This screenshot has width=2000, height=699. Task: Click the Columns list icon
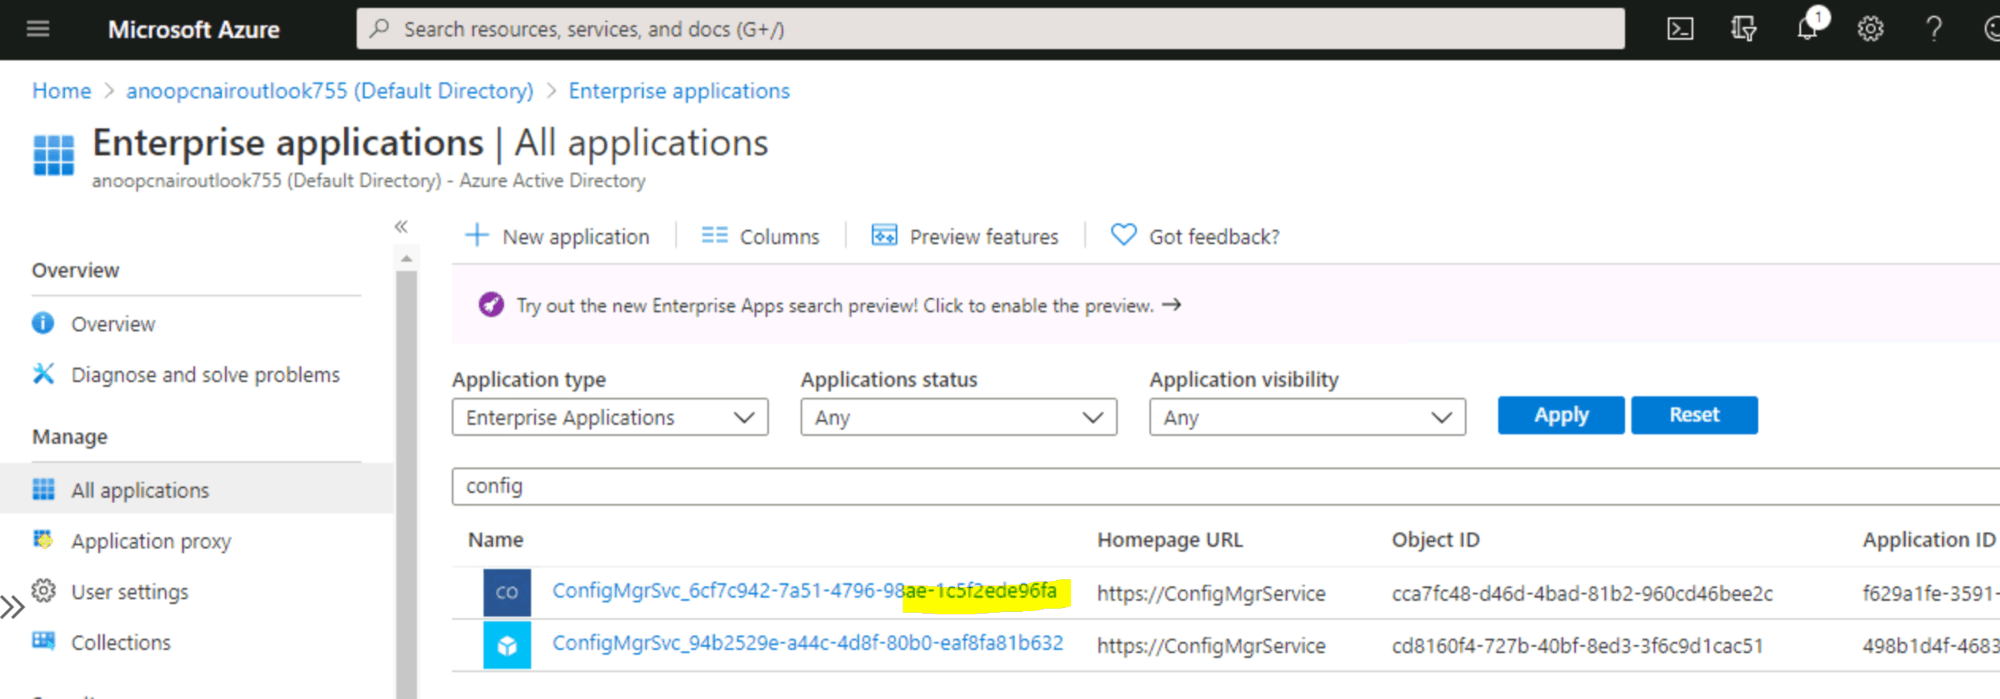click(x=714, y=235)
